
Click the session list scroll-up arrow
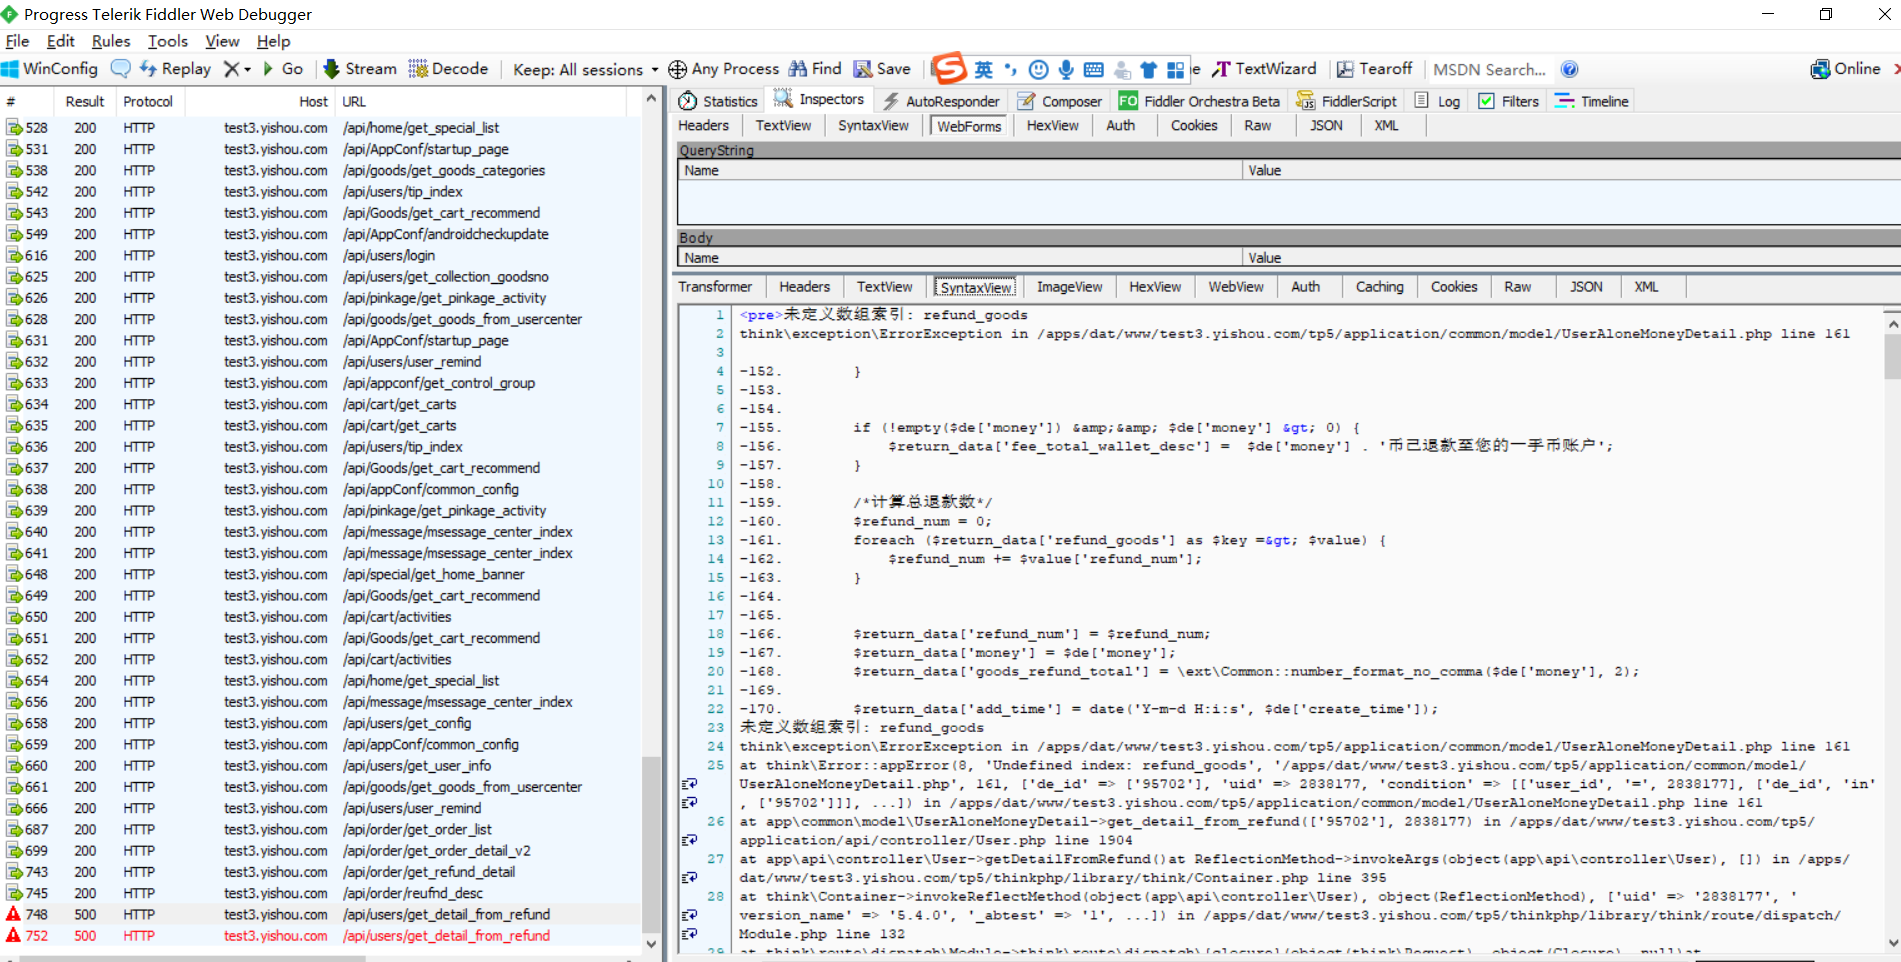point(651,99)
